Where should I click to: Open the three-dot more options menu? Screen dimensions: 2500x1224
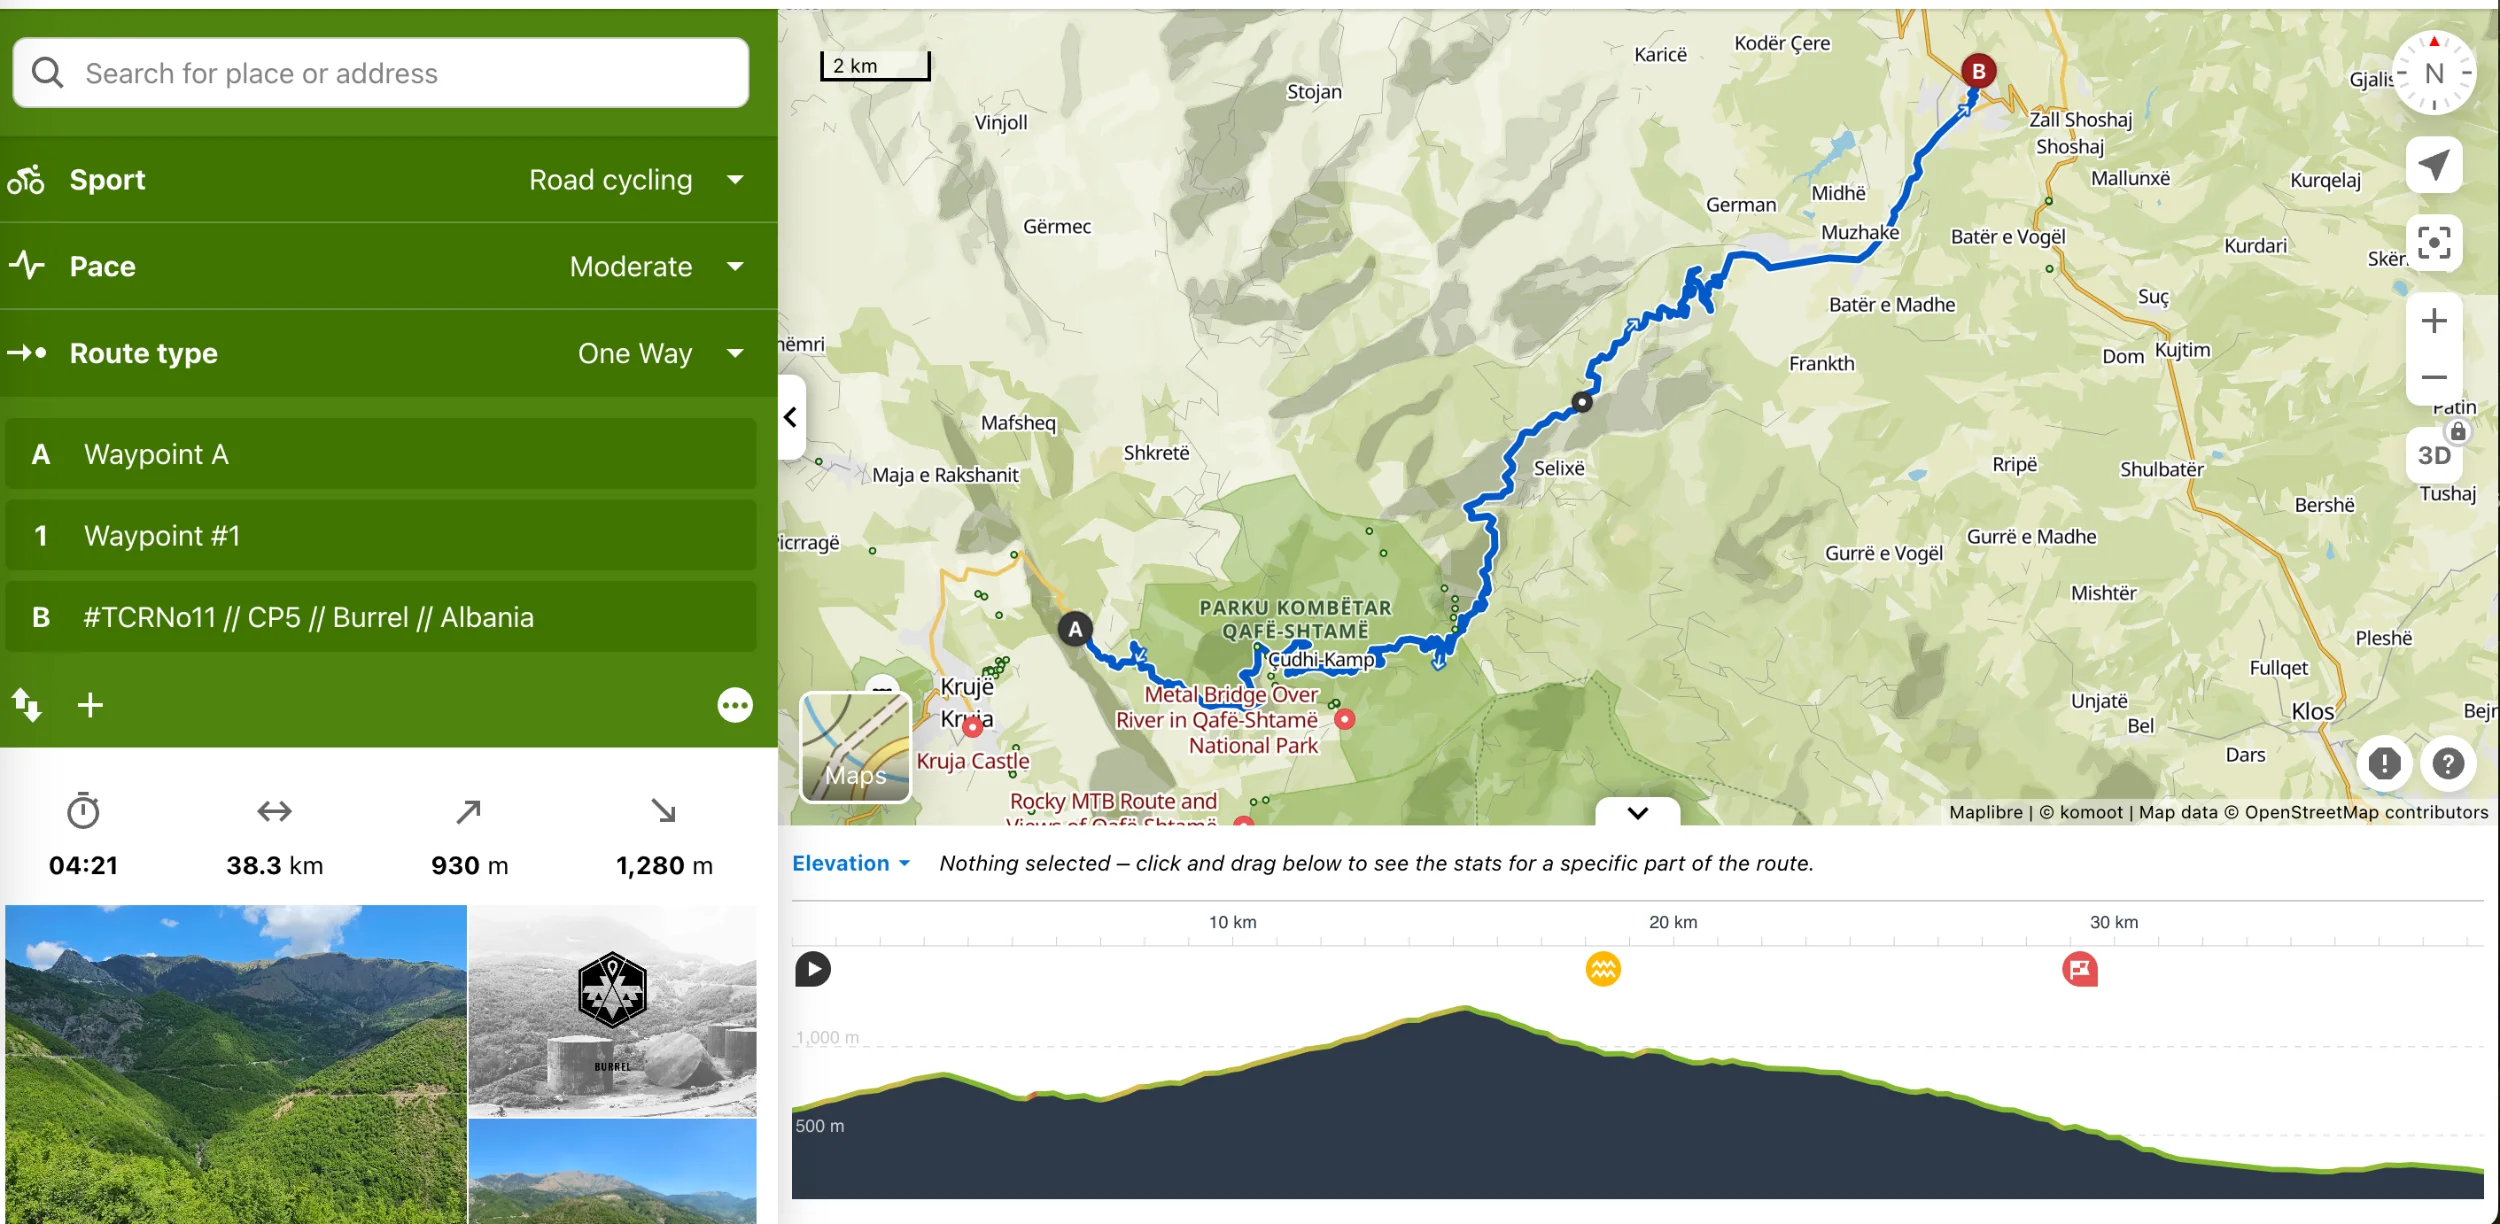point(735,705)
